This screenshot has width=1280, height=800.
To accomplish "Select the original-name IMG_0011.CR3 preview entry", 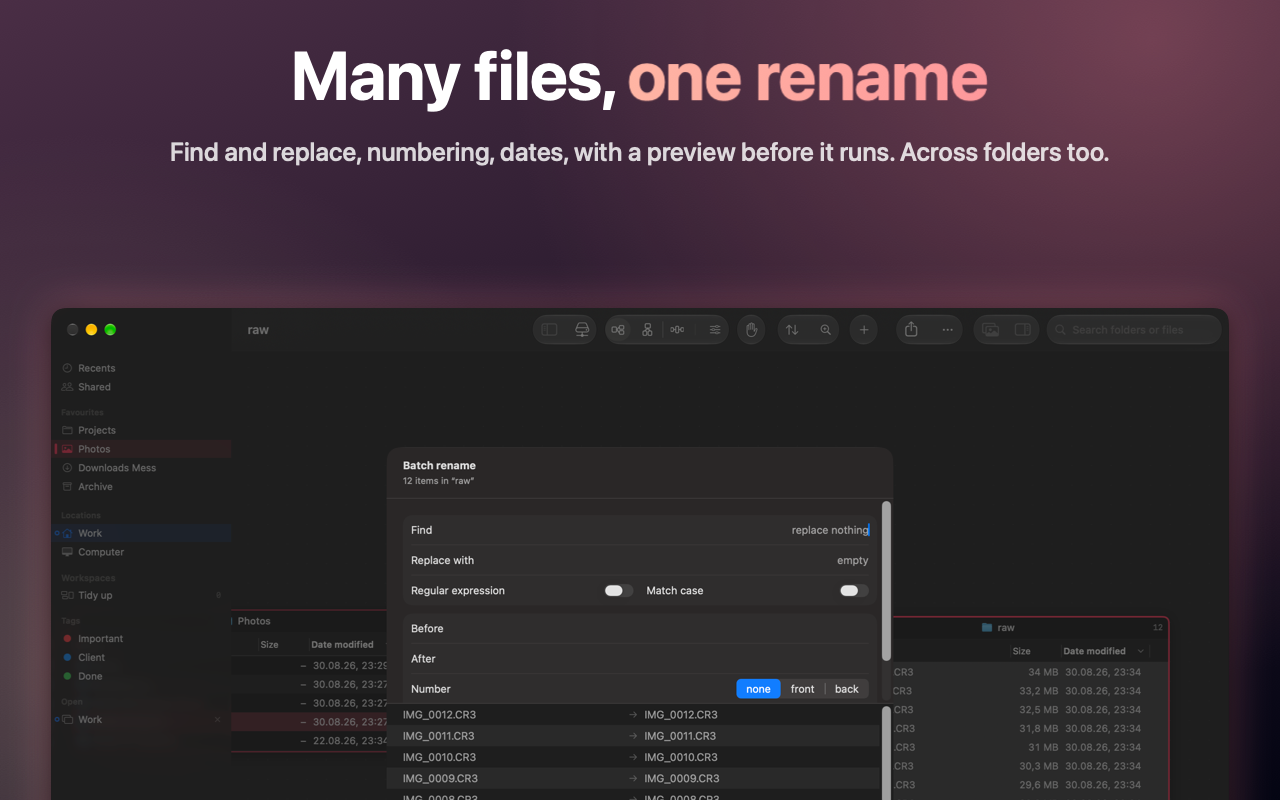I will [439, 736].
